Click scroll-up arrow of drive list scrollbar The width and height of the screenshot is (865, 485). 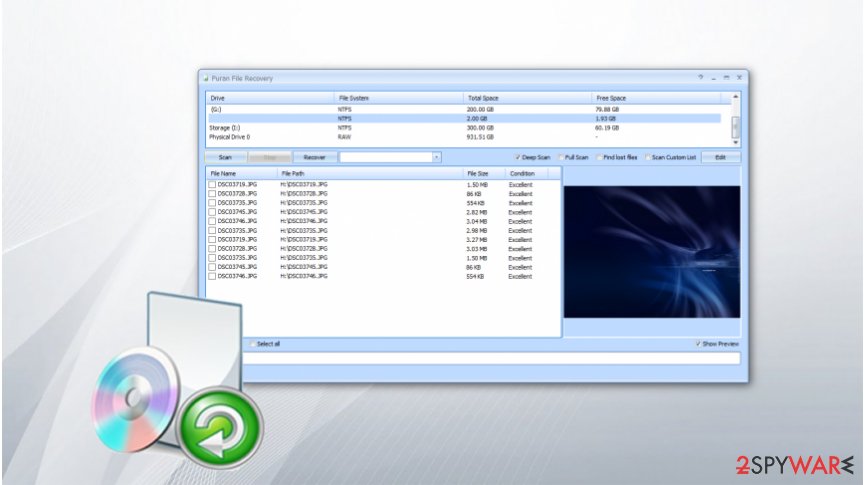pyautogui.click(x=735, y=97)
